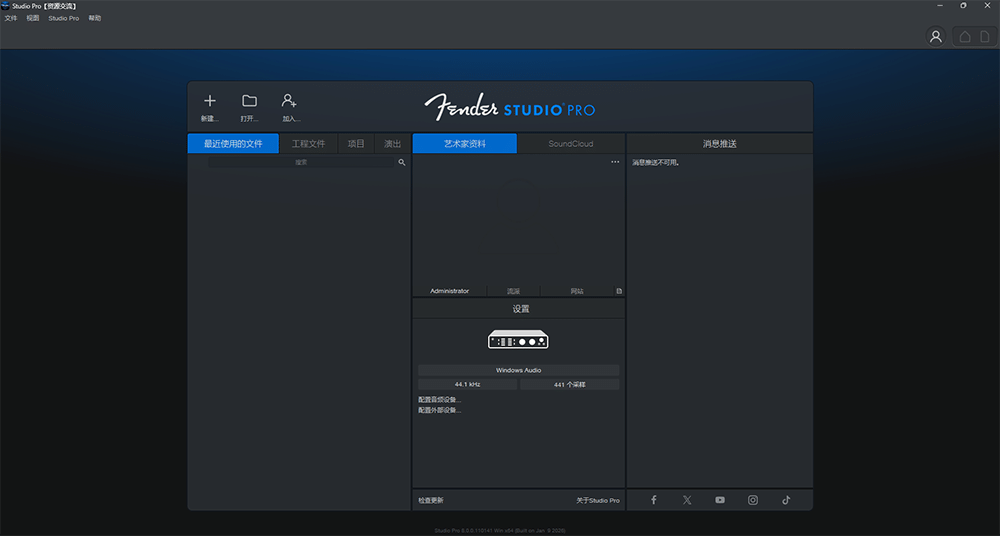Click the 加入 (Join) person icon
This screenshot has width=1000, height=536.
point(290,101)
